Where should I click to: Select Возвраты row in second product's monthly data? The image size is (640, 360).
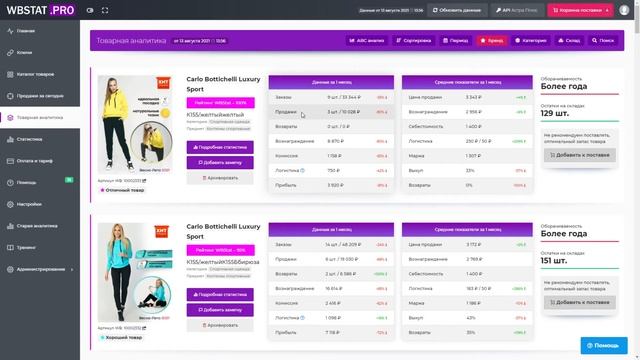[331, 274]
